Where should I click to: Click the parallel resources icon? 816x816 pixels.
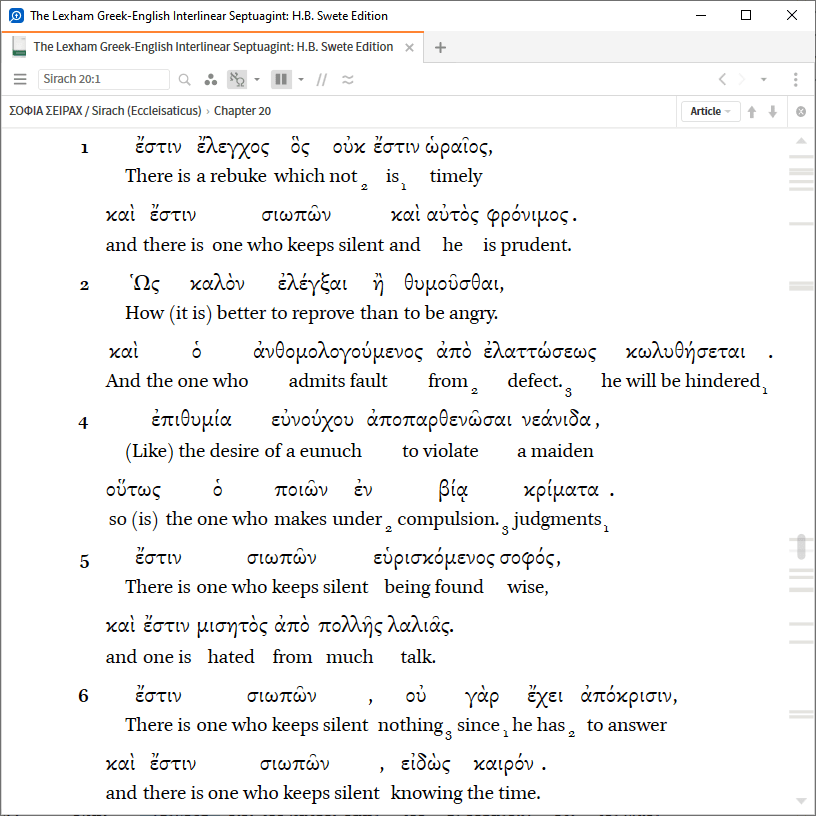pyautogui.click(x=322, y=80)
